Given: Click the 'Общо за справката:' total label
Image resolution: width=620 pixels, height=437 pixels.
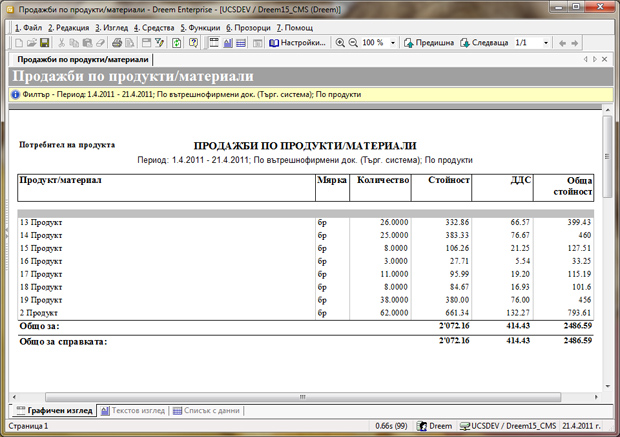Looking at the screenshot, I should (63, 342).
